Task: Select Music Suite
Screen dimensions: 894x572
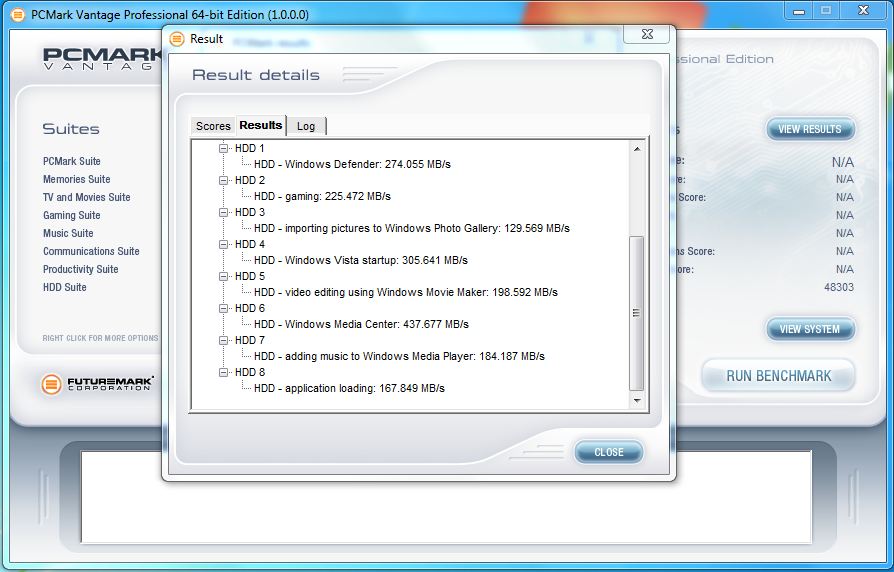Action: tap(68, 233)
